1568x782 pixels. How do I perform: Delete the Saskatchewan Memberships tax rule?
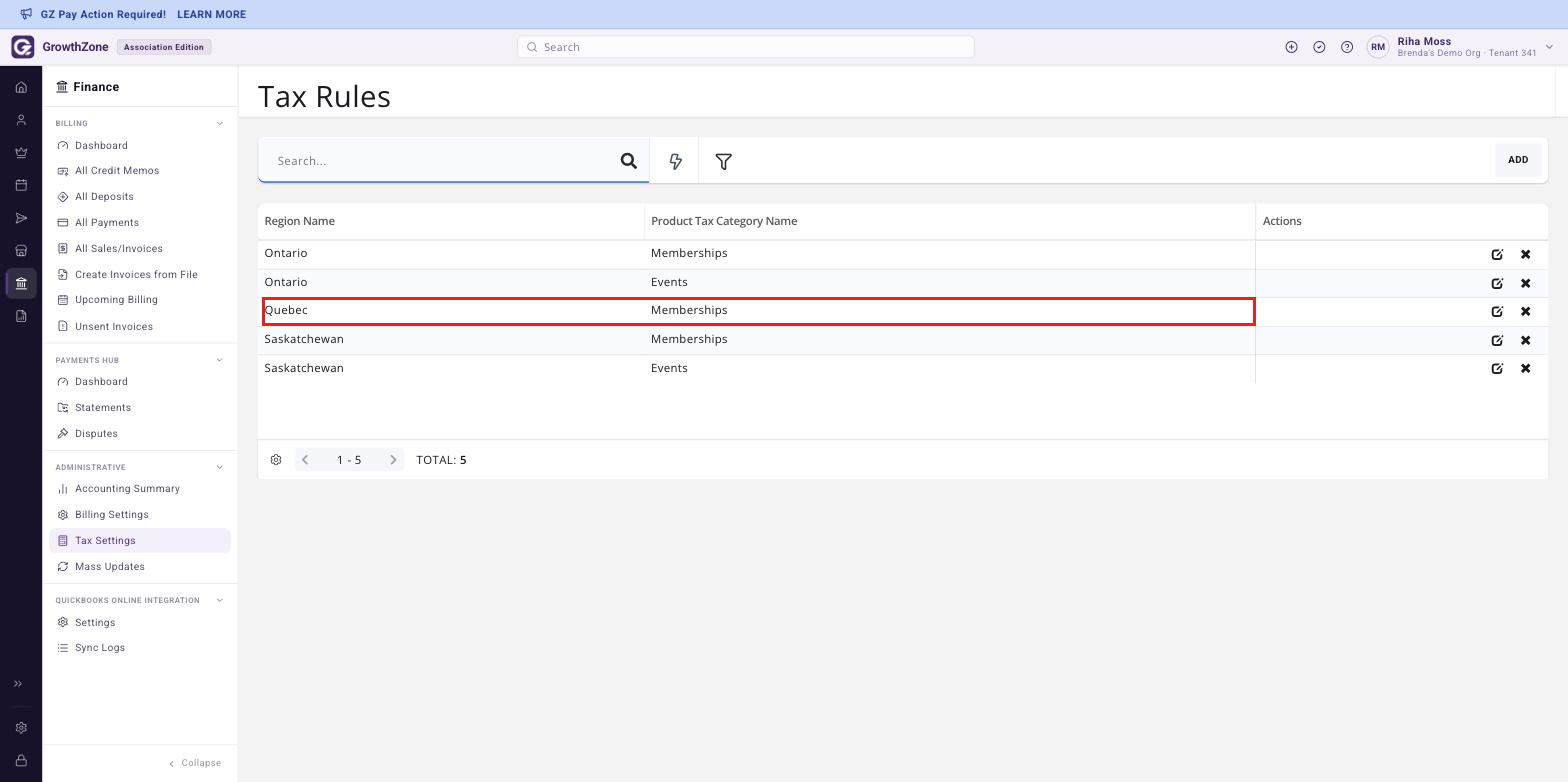(x=1525, y=340)
